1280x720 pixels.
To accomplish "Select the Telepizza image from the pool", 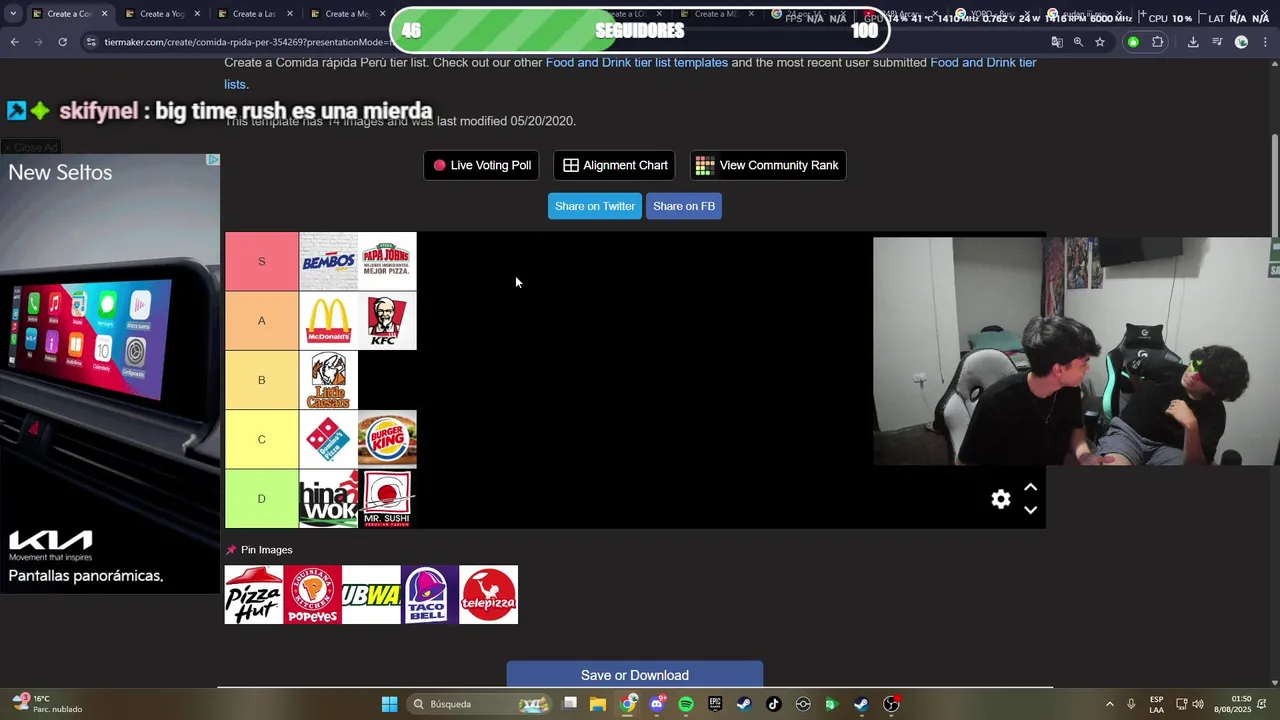I will coord(489,595).
